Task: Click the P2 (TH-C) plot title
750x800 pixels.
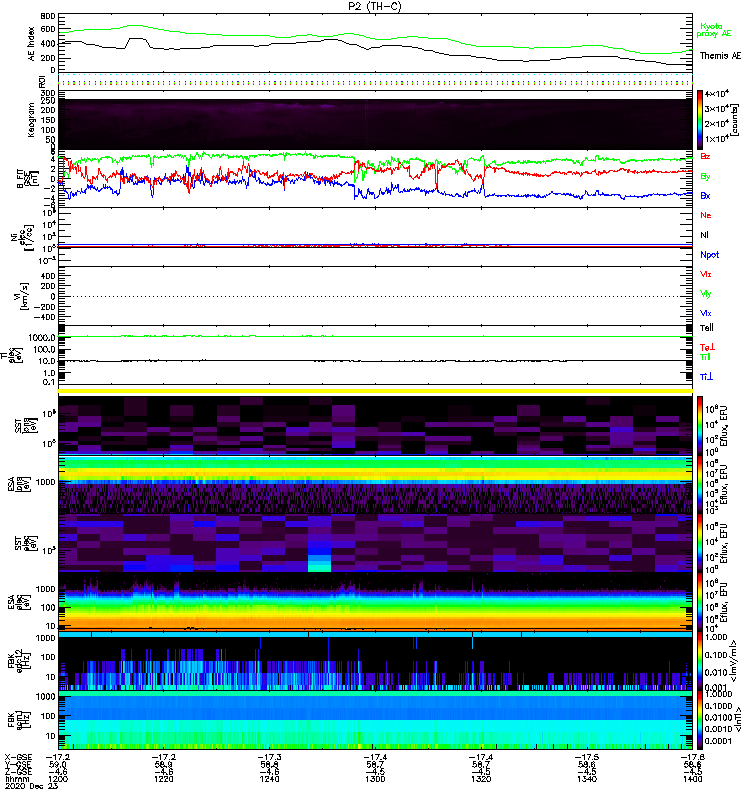Action: (x=374, y=6)
